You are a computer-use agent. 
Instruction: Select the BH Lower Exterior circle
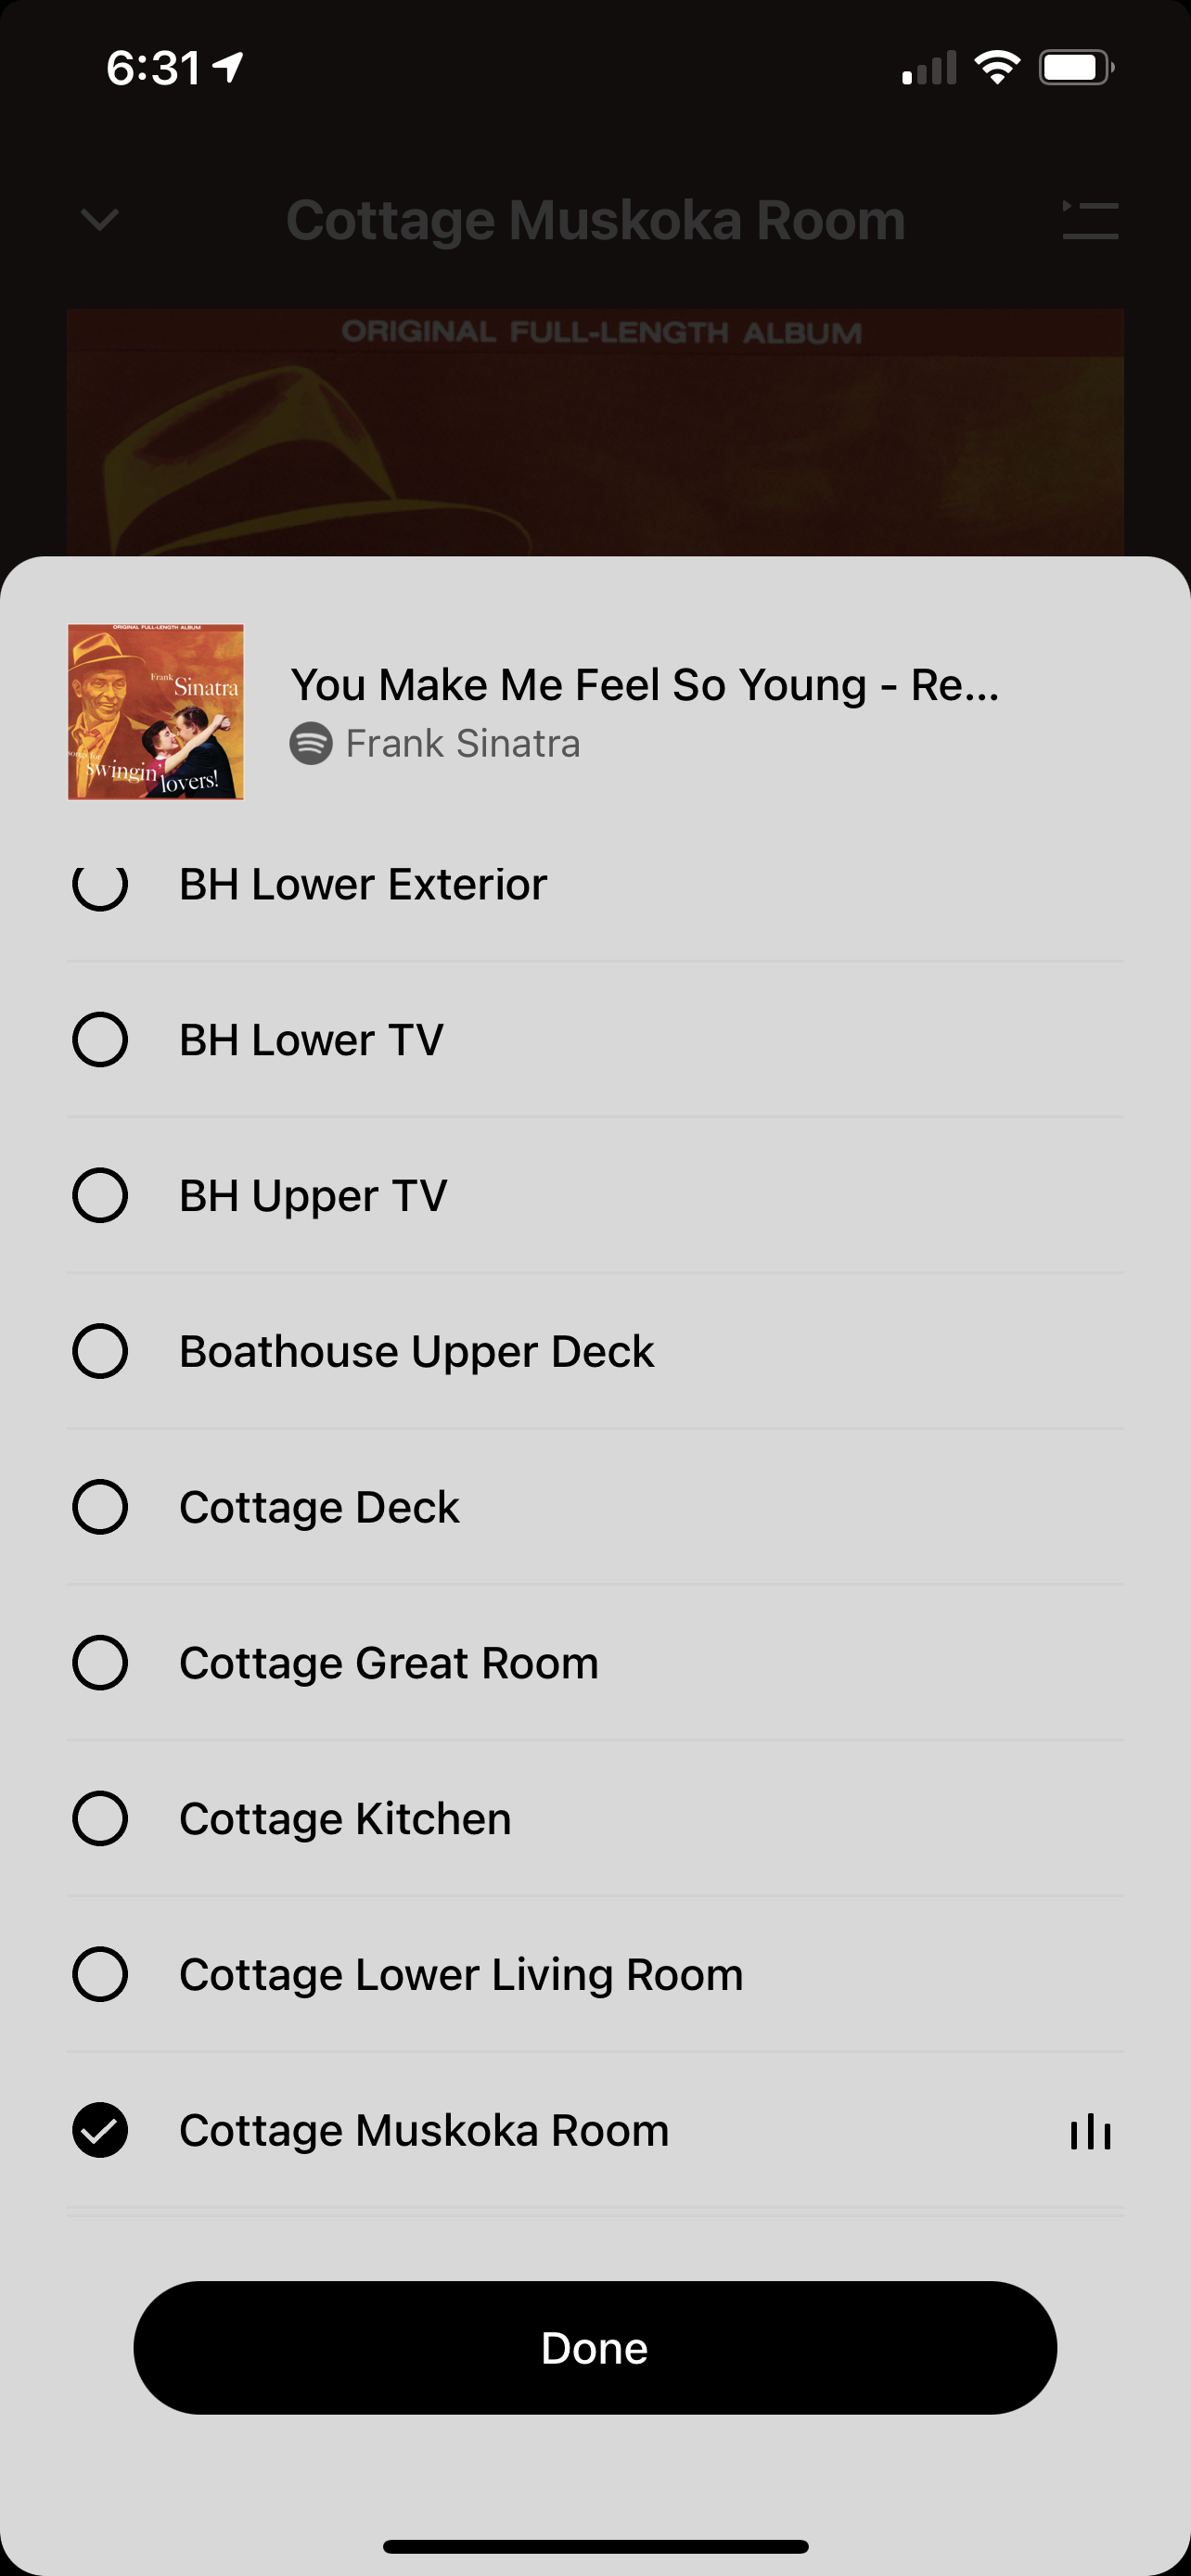[100, 884]
